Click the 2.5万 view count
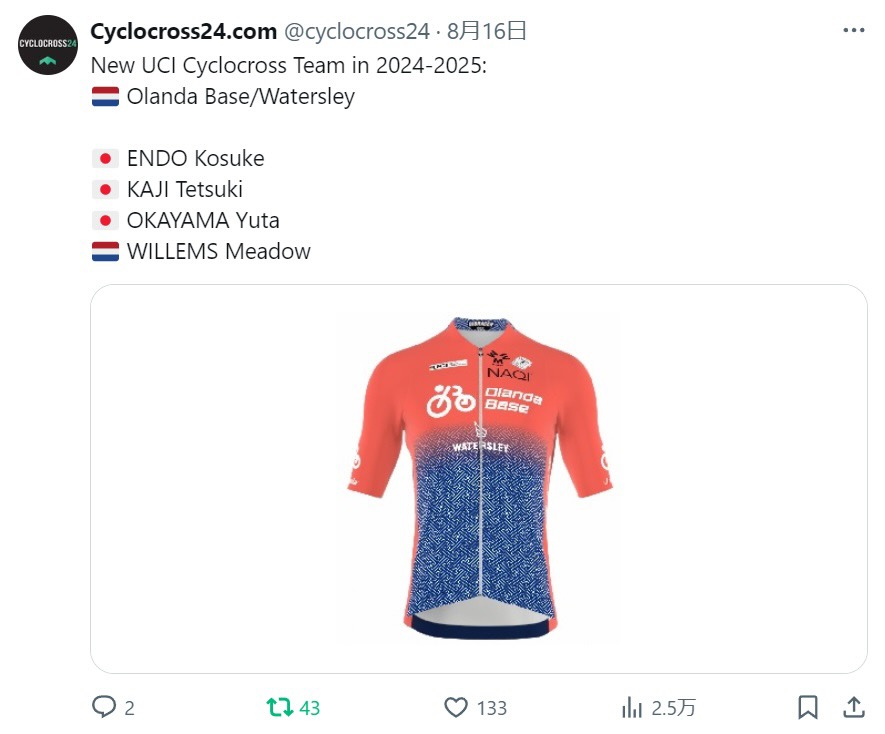885x734 pixels. point(674,708)
